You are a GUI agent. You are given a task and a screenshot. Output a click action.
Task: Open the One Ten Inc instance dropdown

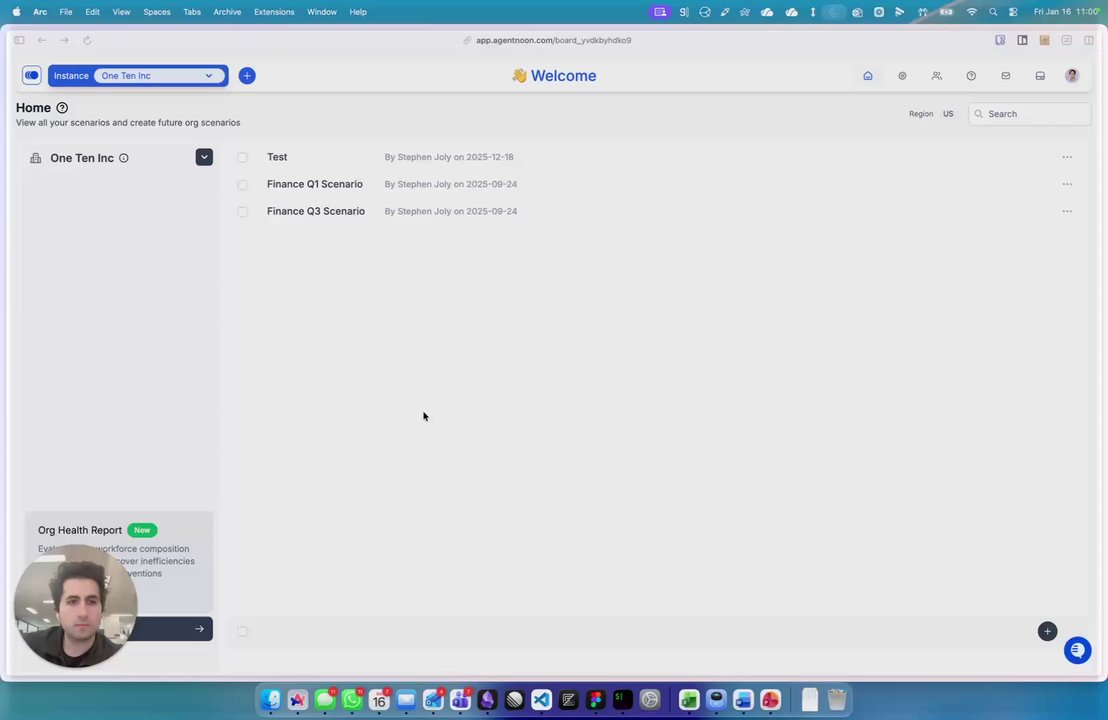tap(158, 76)
